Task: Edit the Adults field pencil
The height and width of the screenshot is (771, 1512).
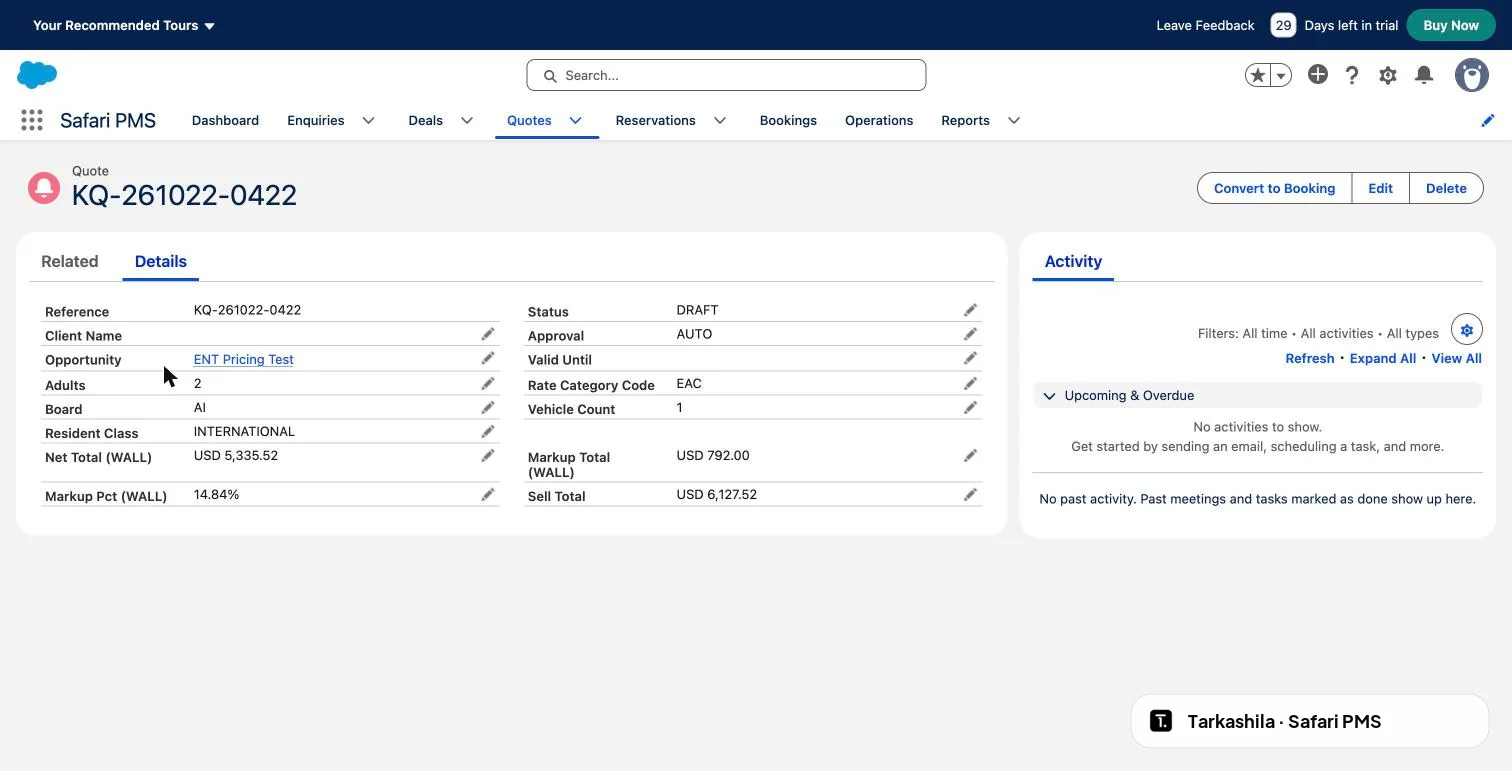Action: click(488, 383)
